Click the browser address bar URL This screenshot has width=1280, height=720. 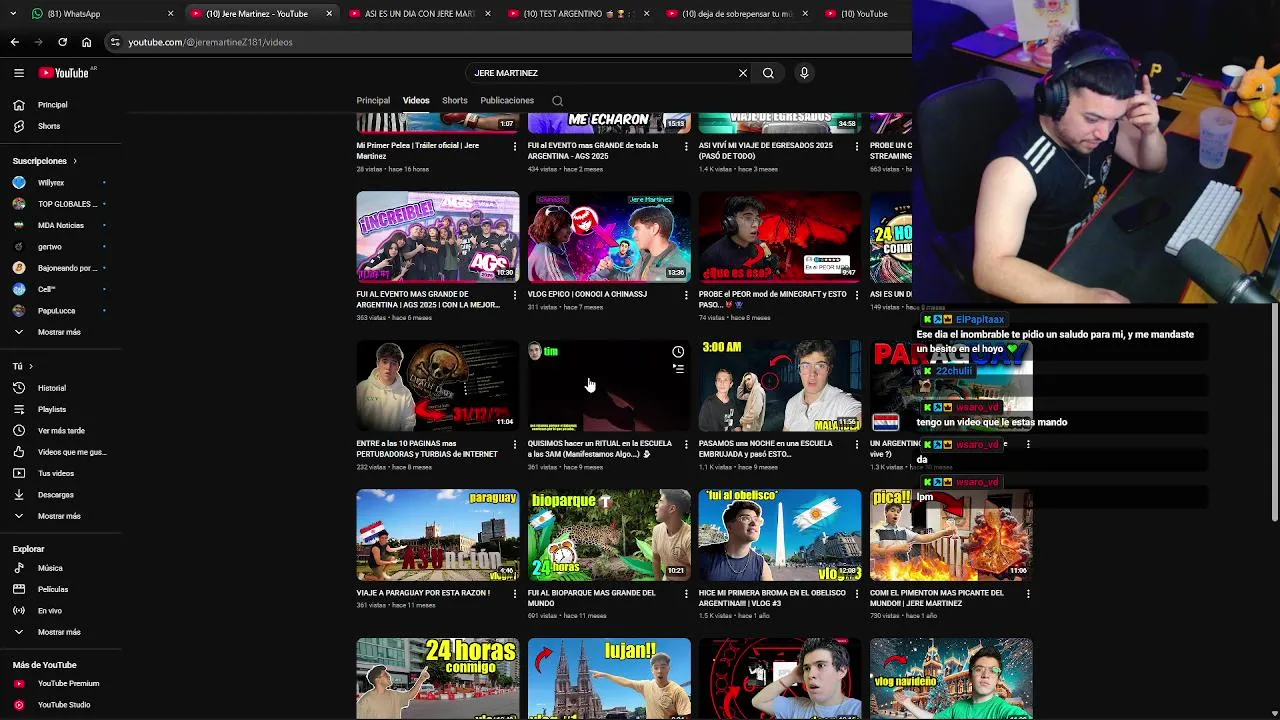[210, 42]
